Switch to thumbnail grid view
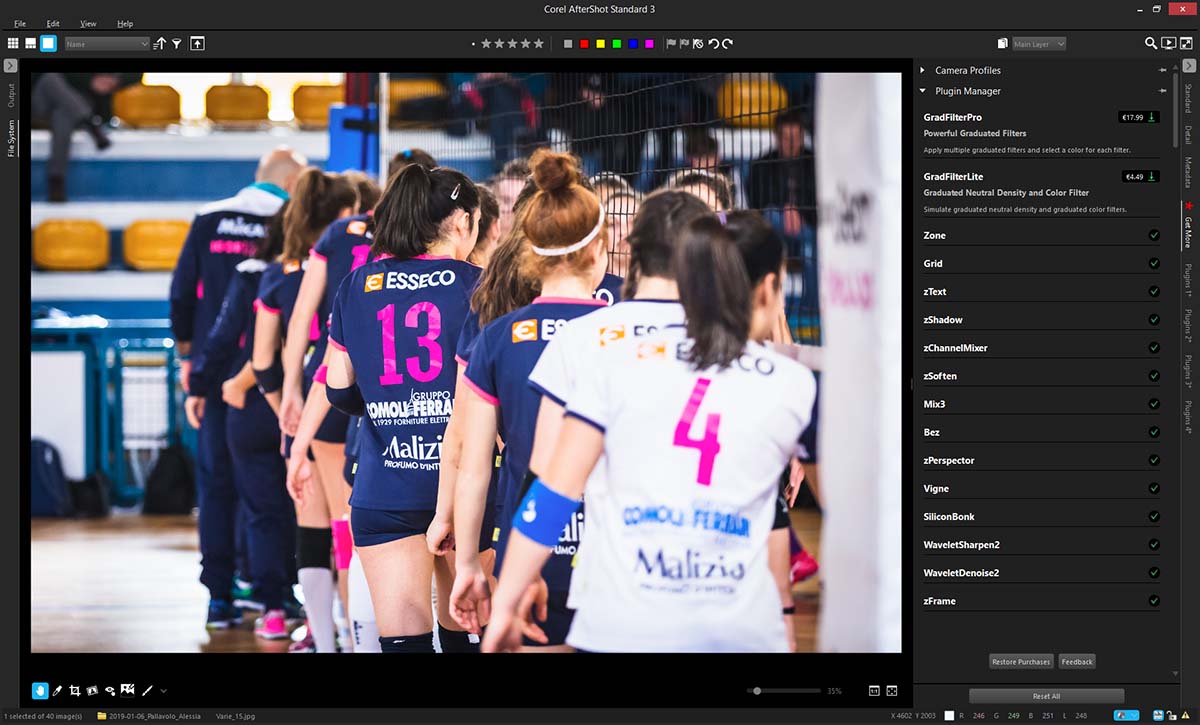 click(x=13, y=44)
